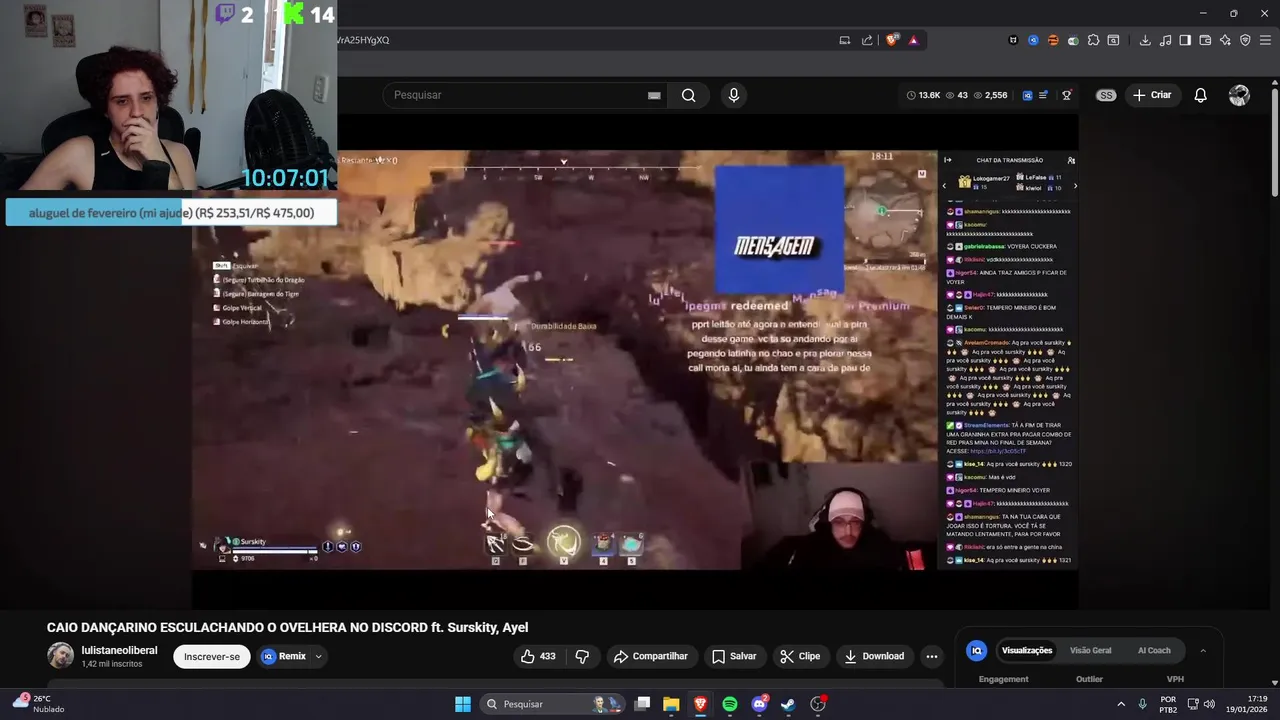Open the Brave Rewards triangle icon

913,40
